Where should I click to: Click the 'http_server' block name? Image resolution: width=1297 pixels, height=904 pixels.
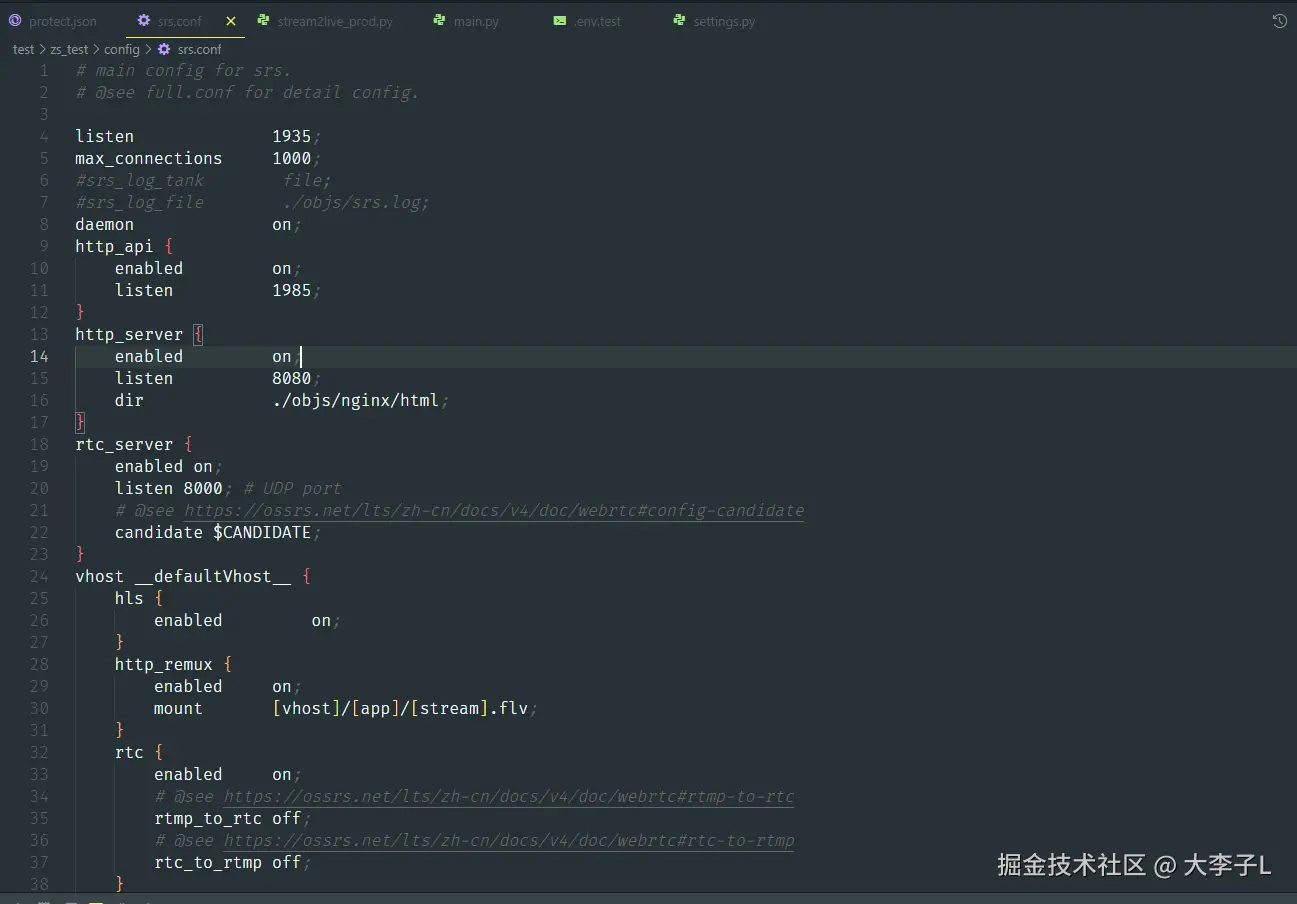coord(129,334)
